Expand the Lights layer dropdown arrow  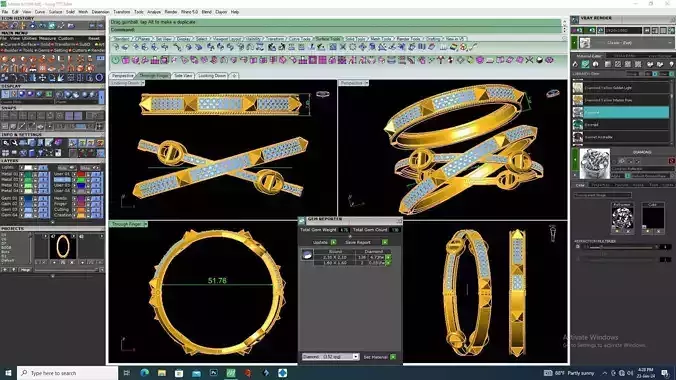(22, 167)
